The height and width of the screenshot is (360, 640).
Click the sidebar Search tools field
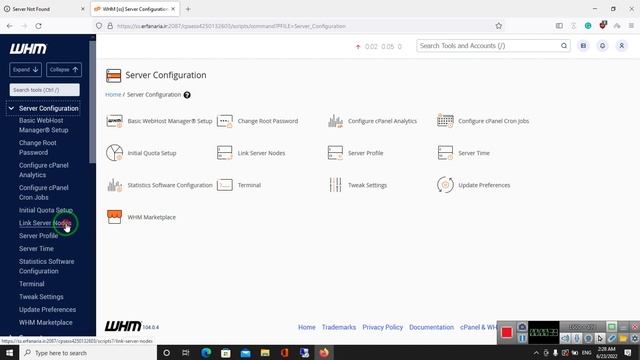pos(44,90)
